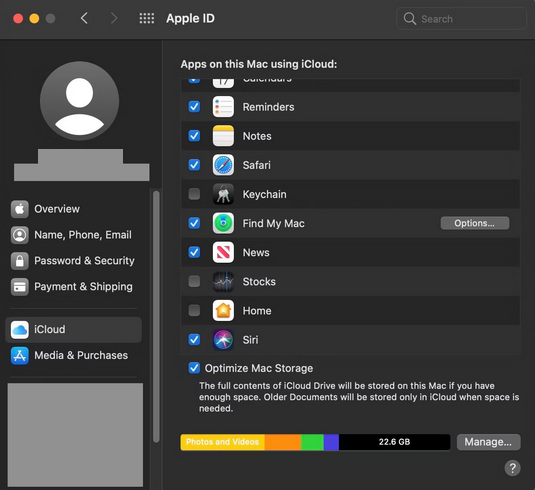The width and height of the screenshot is (535, 490).
Task: Click the Apple logo icon beside Overview
Action: point(19,209)
